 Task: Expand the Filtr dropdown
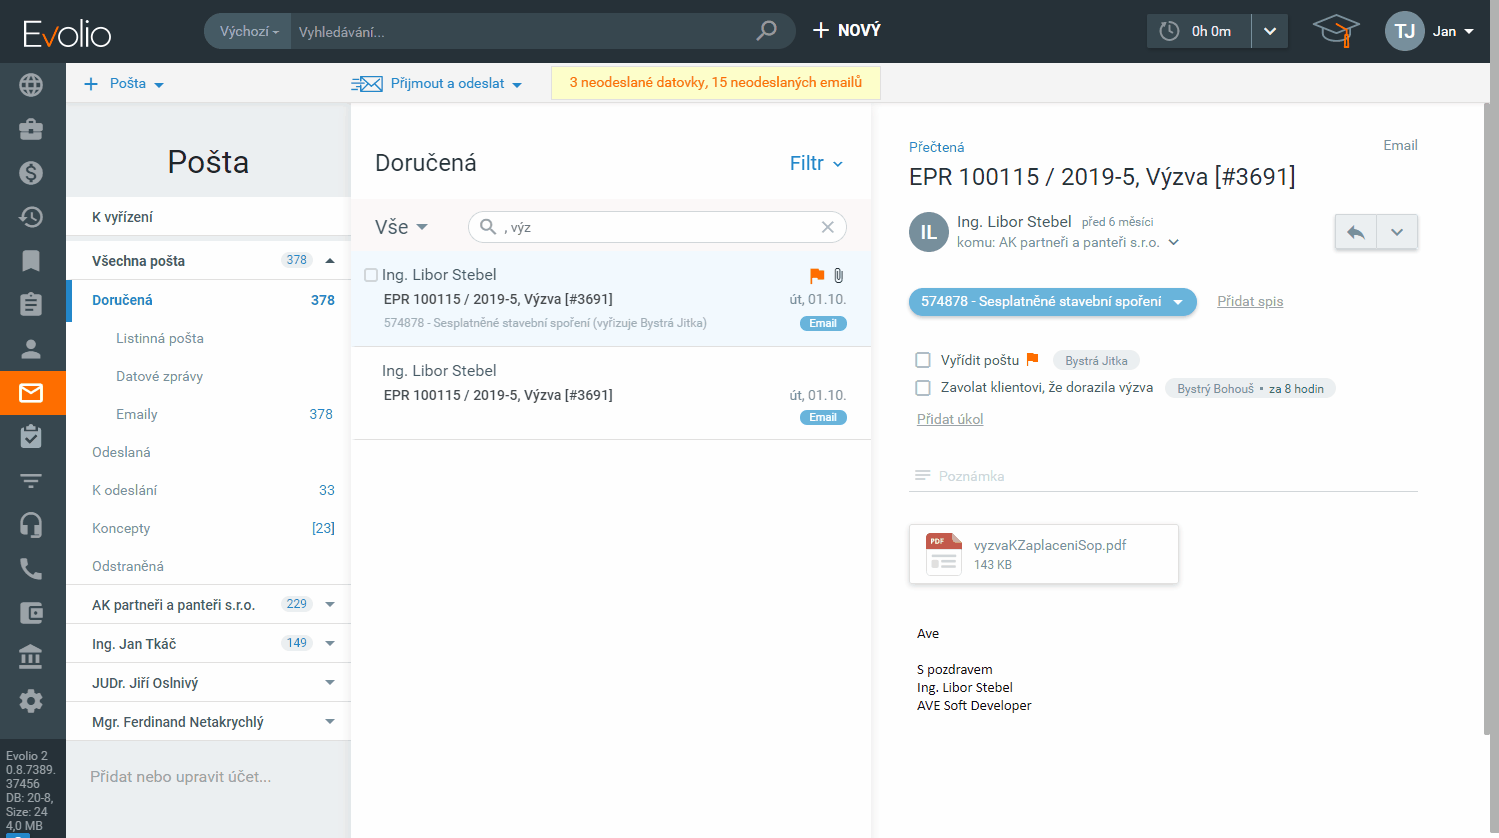(x=816, y=163)
